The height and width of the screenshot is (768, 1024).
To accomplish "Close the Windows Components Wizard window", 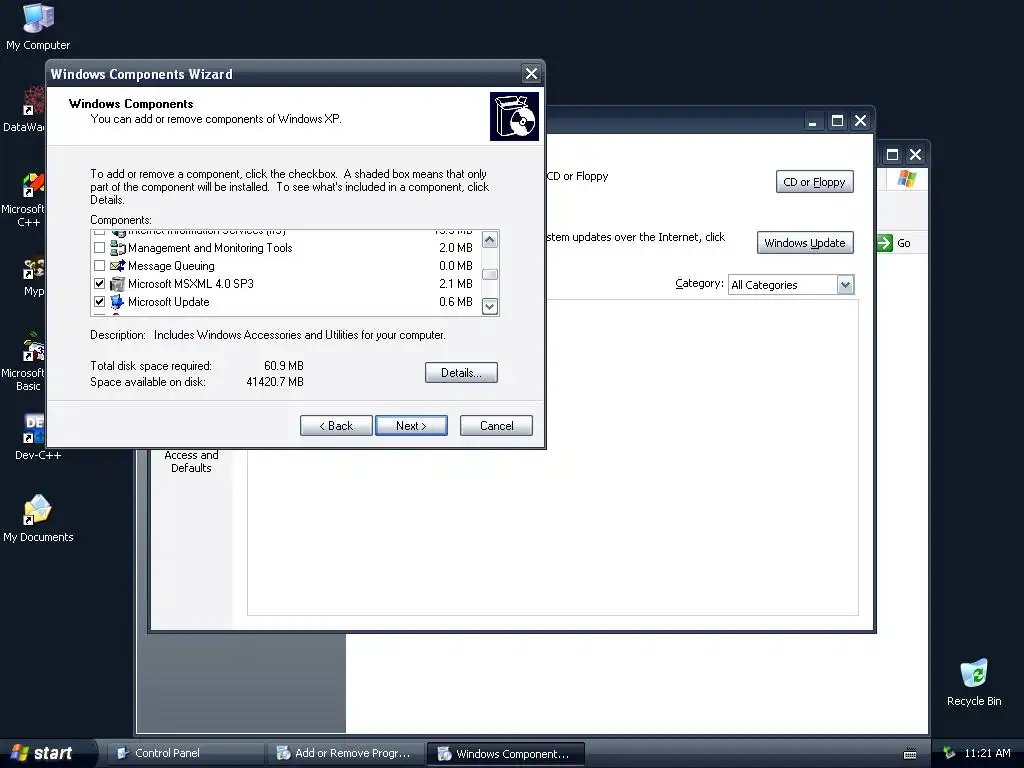I will (532, 74).
